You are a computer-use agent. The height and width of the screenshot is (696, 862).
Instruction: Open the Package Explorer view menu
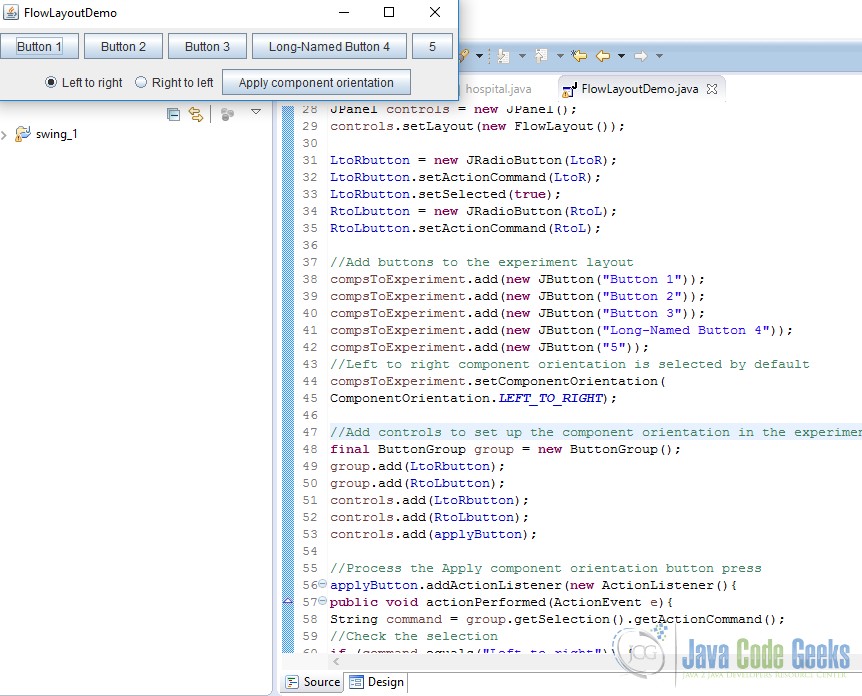click(x=257, y=112)
